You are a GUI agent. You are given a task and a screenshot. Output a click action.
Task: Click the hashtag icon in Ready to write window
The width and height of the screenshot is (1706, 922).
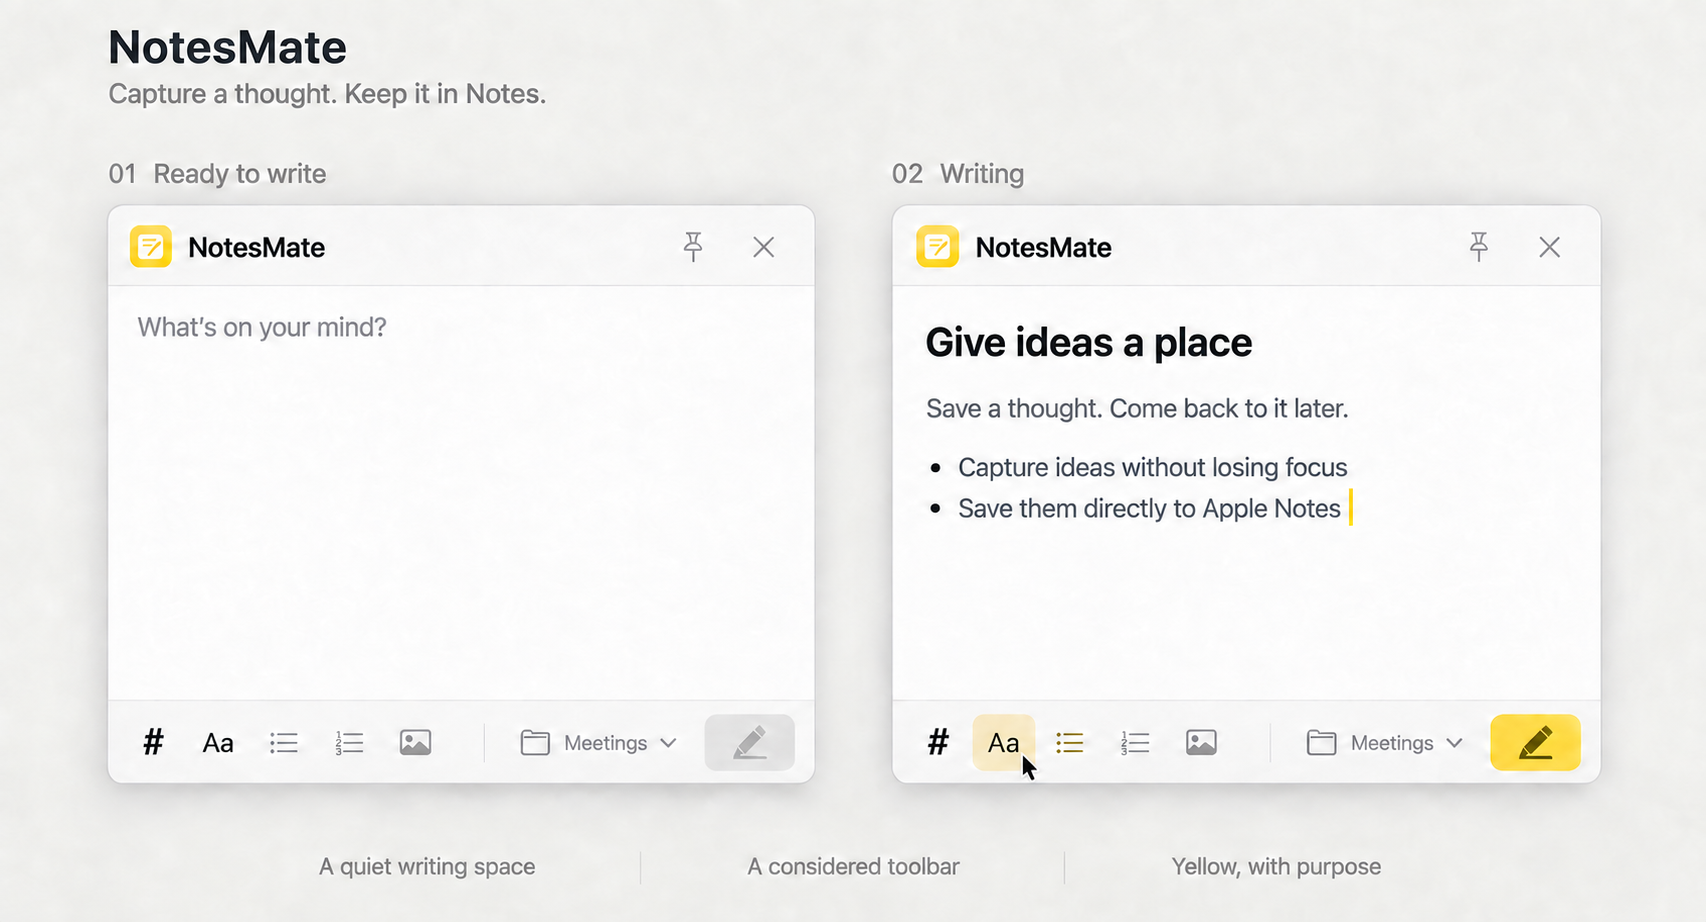(153, 742)
